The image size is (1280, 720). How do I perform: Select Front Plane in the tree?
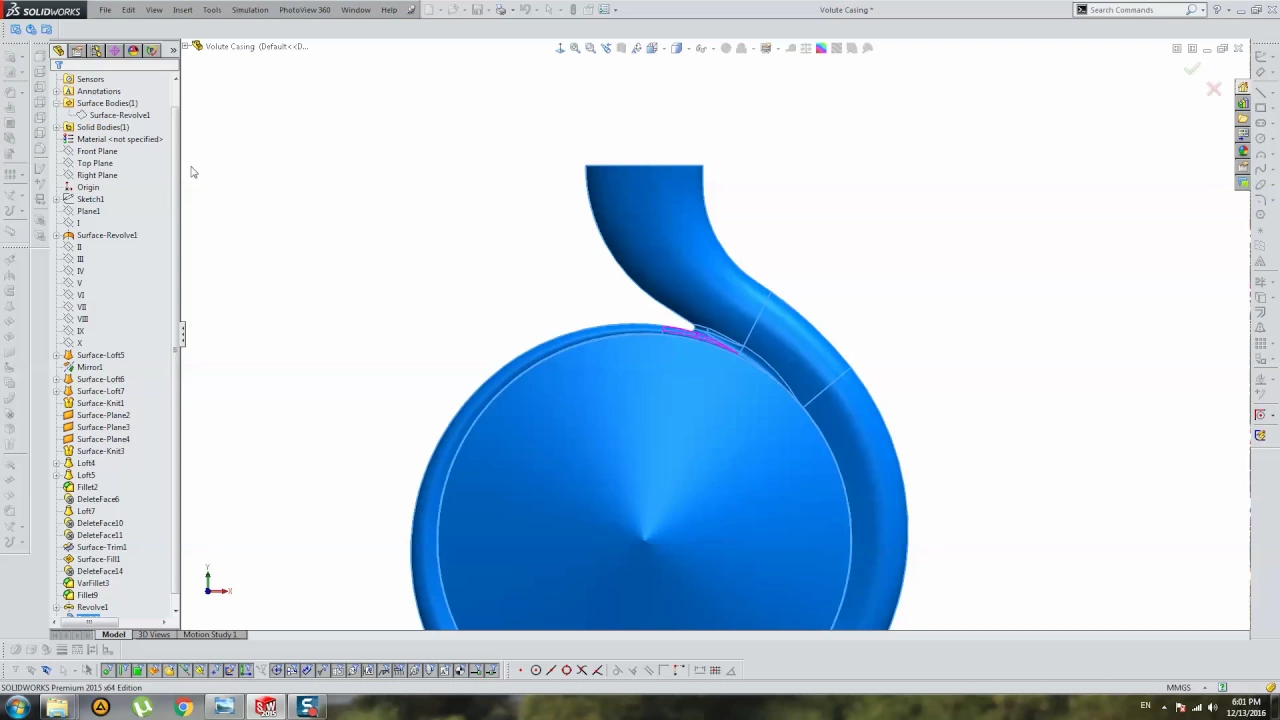tap(97, 151)
